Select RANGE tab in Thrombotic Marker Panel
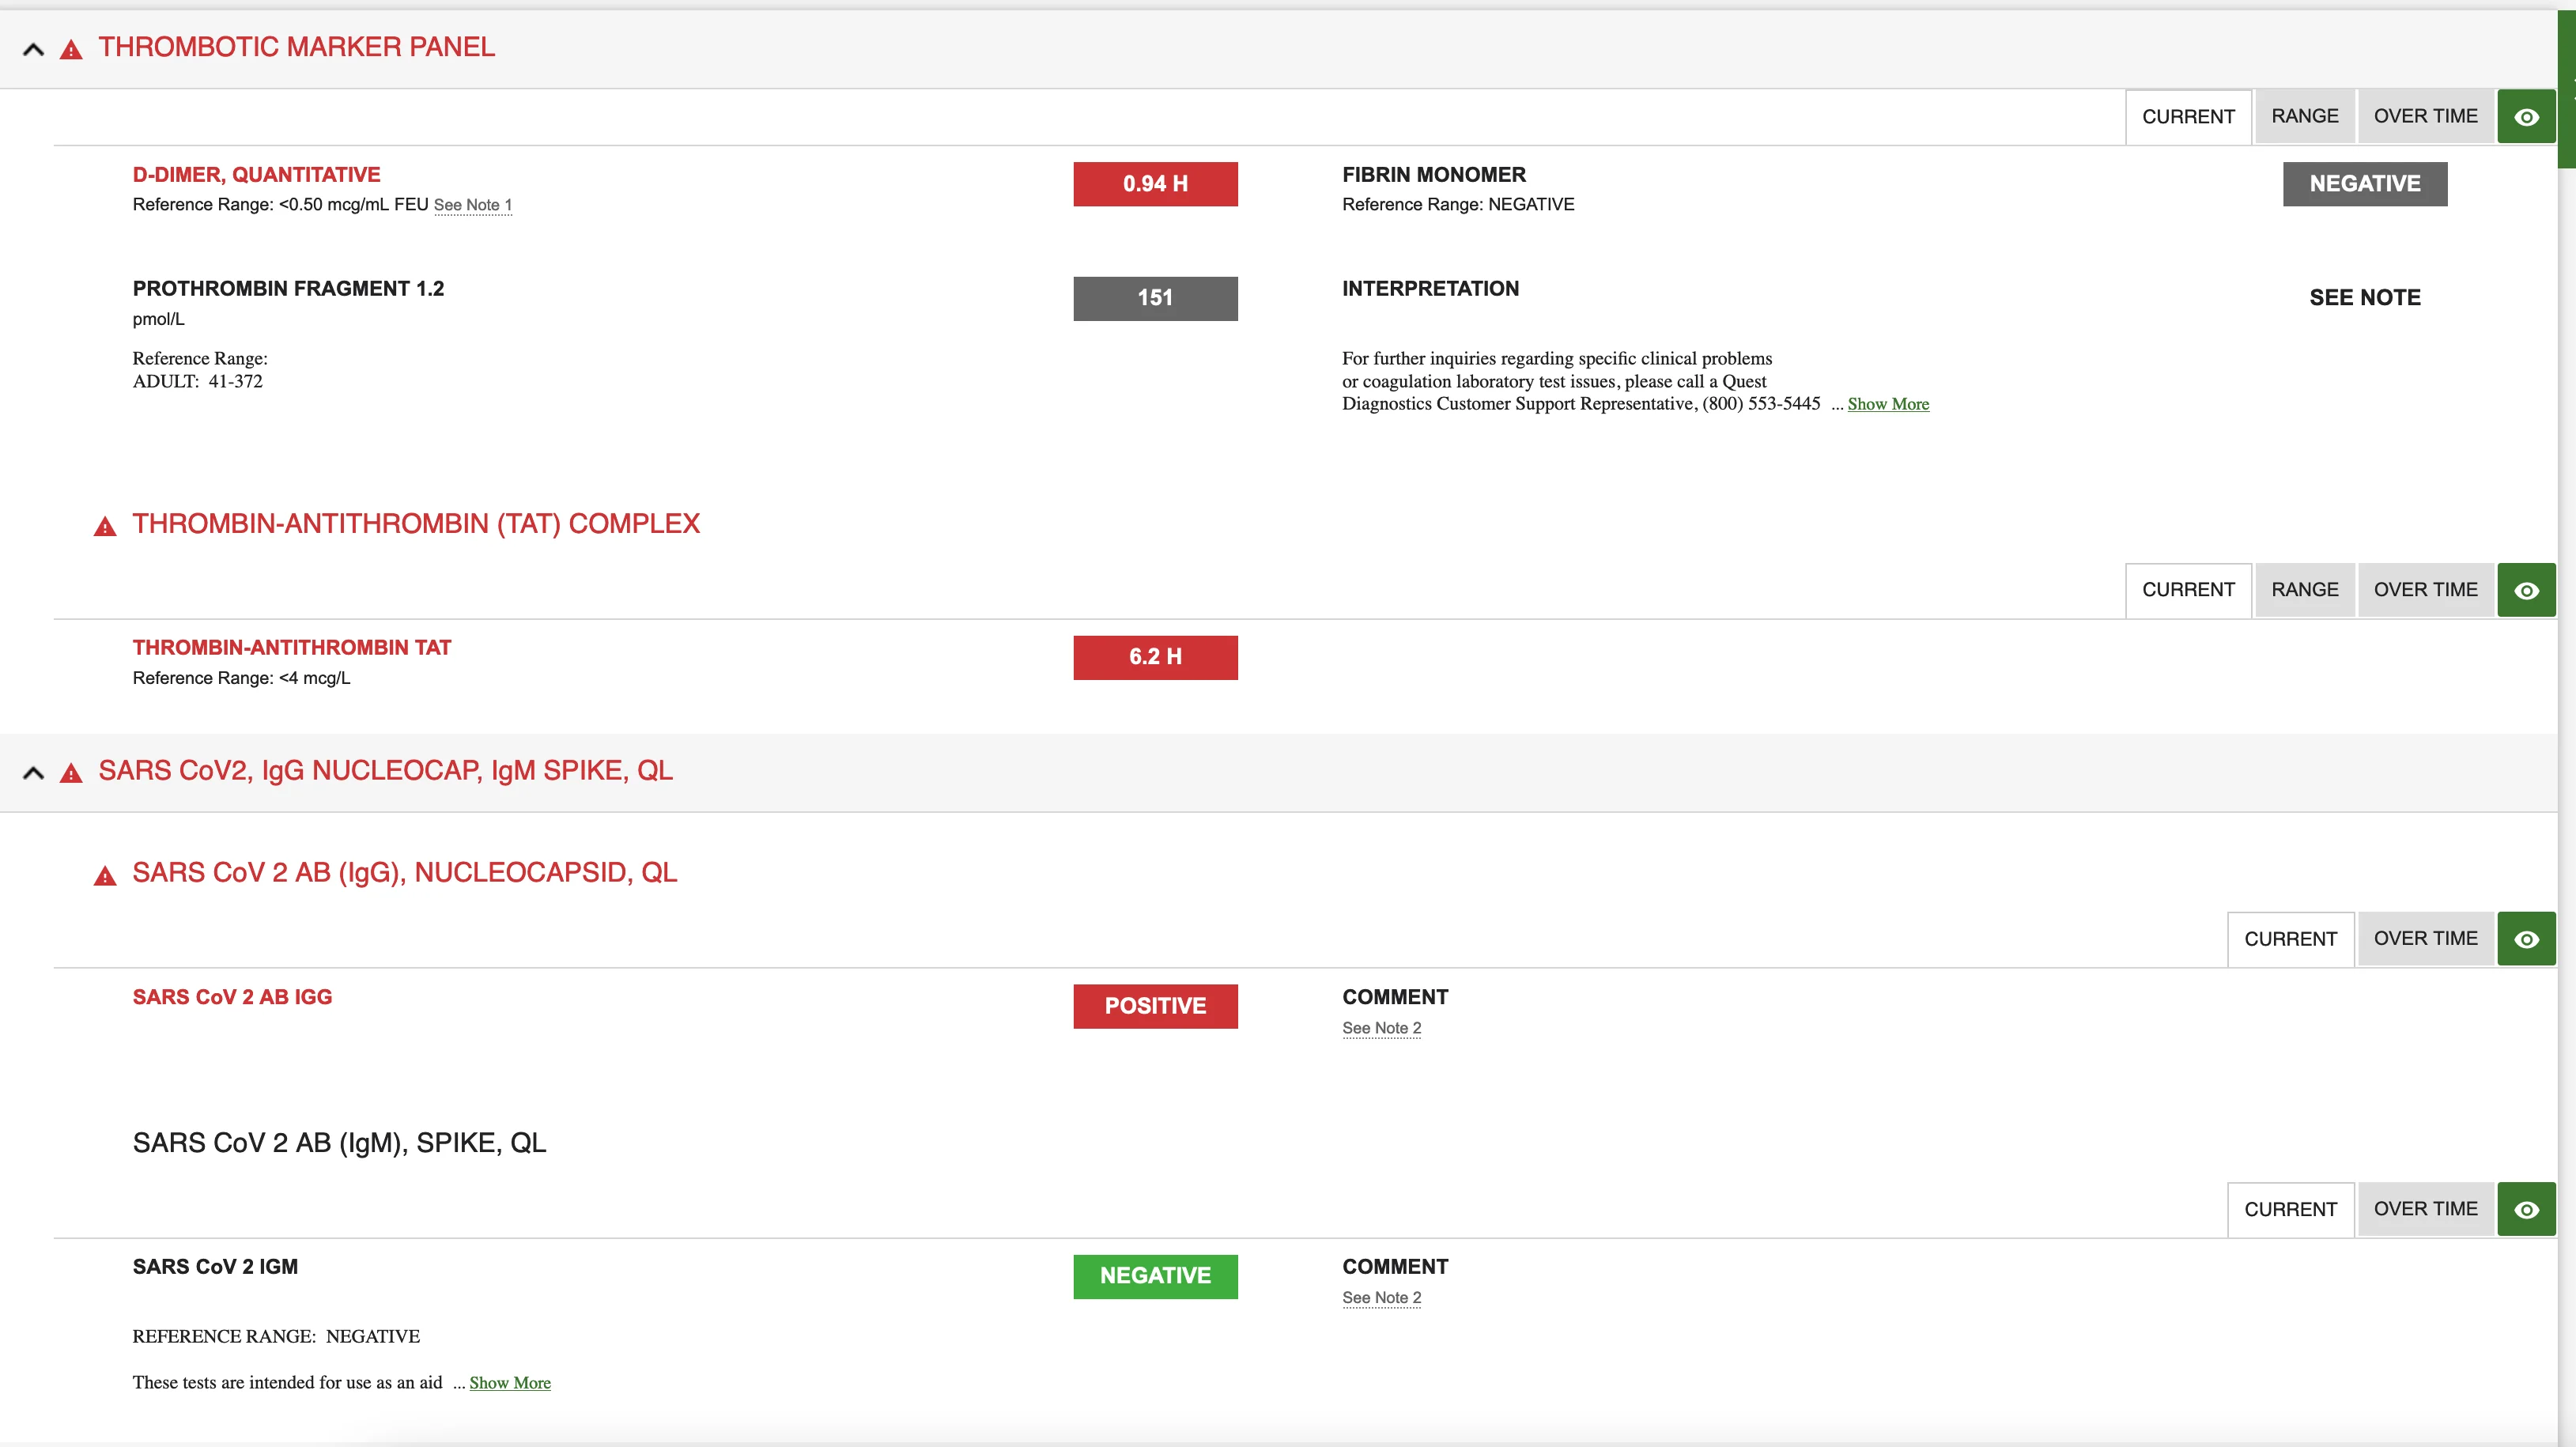Screen dimensions: 2576x1447 coord(2305,116)
